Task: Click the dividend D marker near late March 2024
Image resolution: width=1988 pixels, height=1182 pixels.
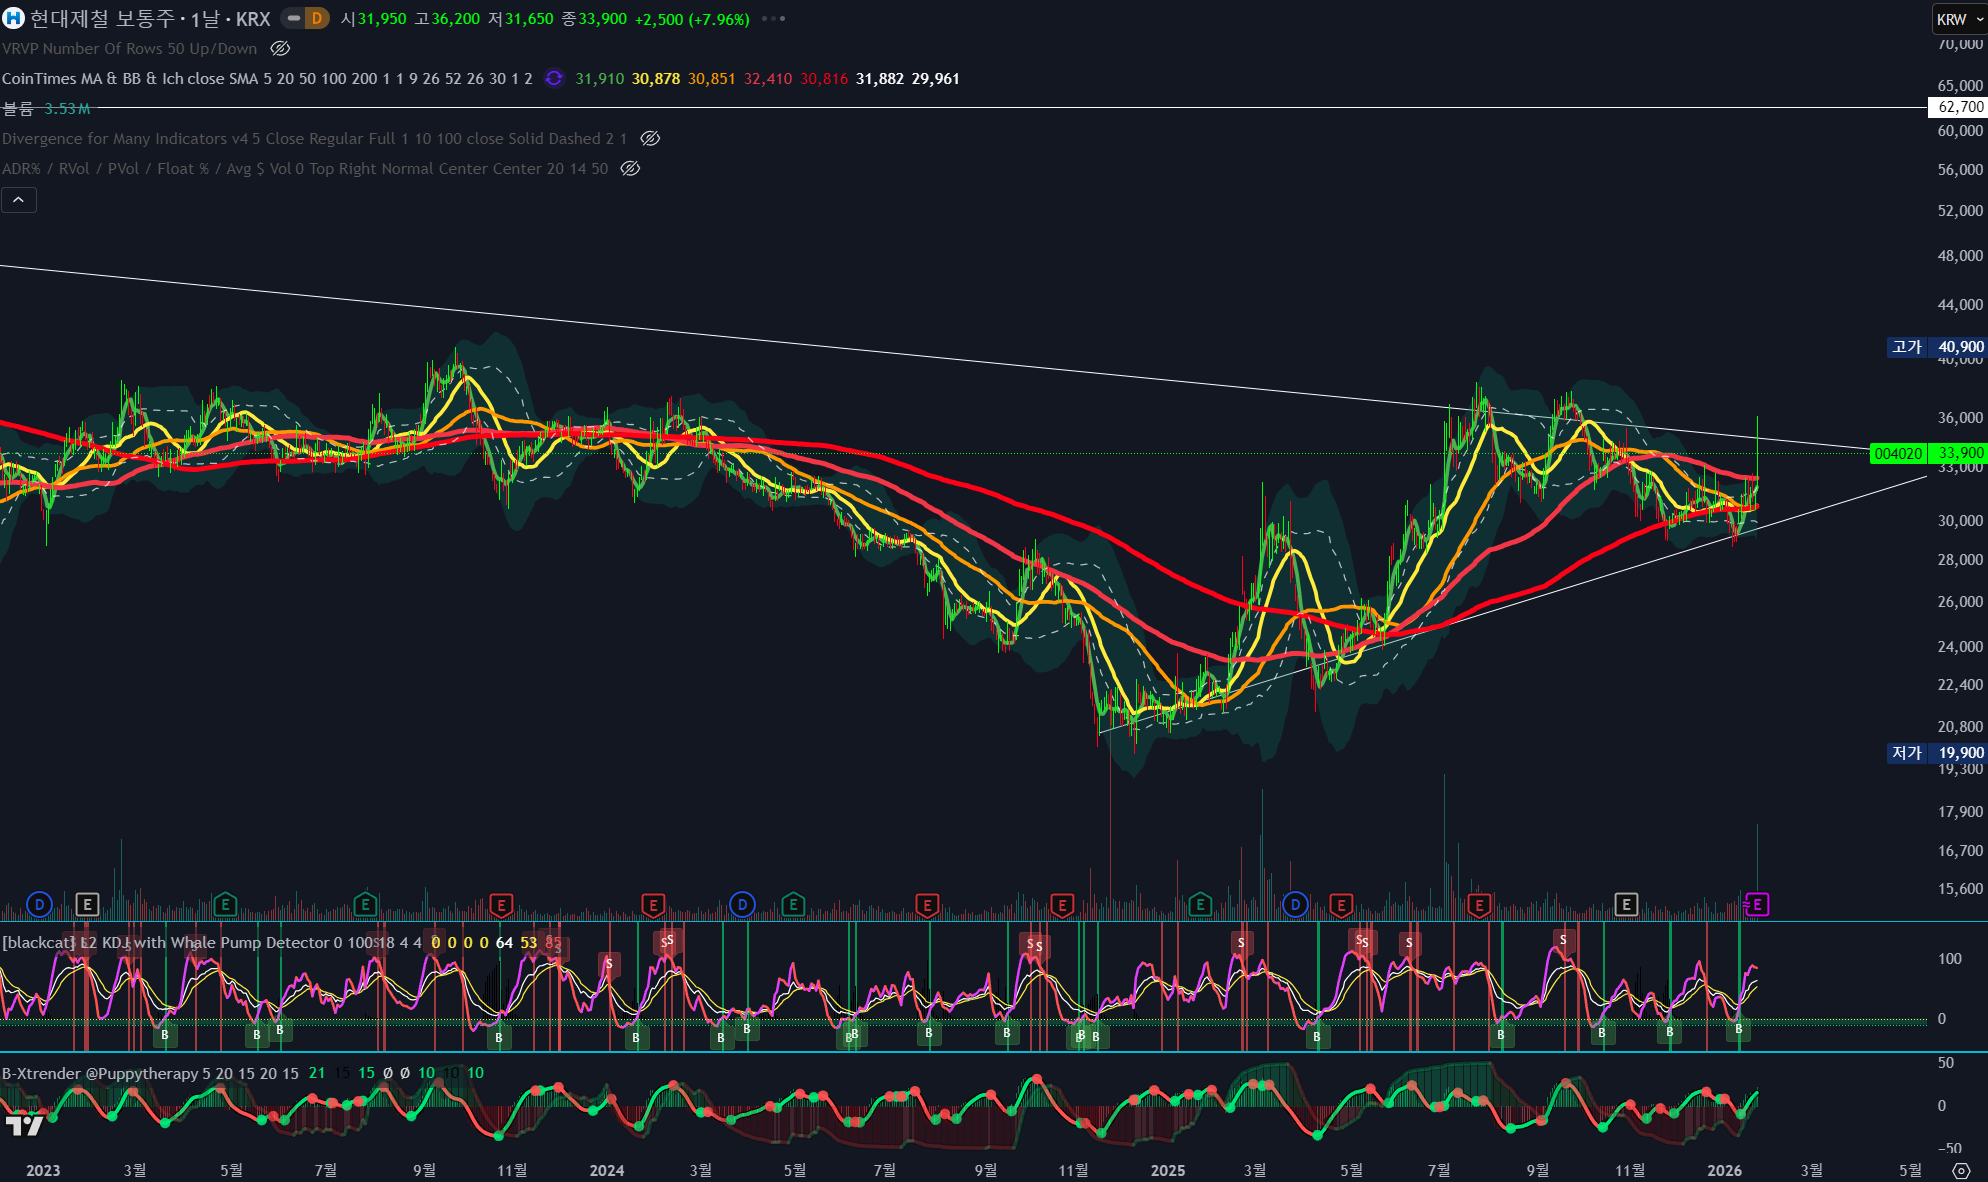Action: [x=742, y=905]
